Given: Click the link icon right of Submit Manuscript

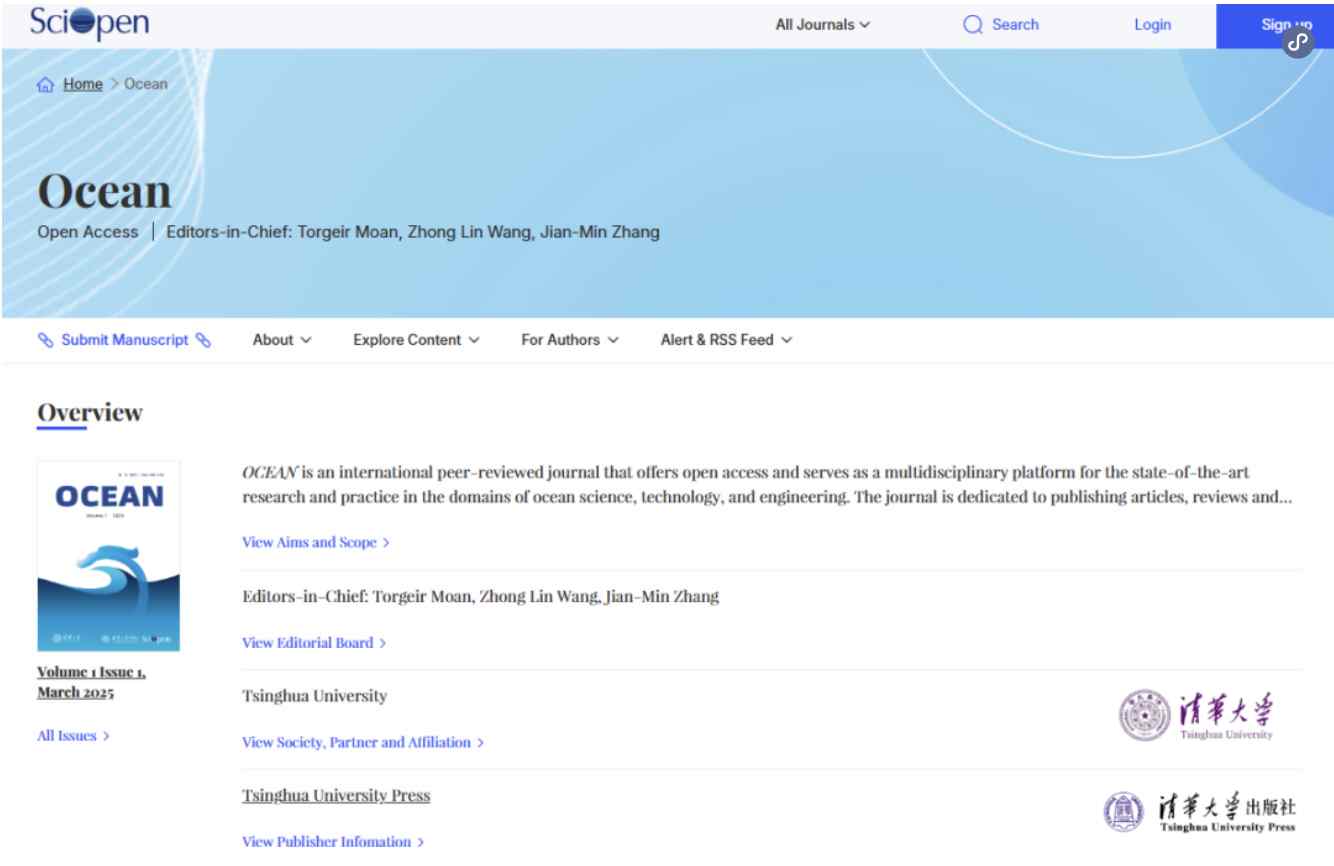Looking at the screenshot, I should (x=204, y=340).
